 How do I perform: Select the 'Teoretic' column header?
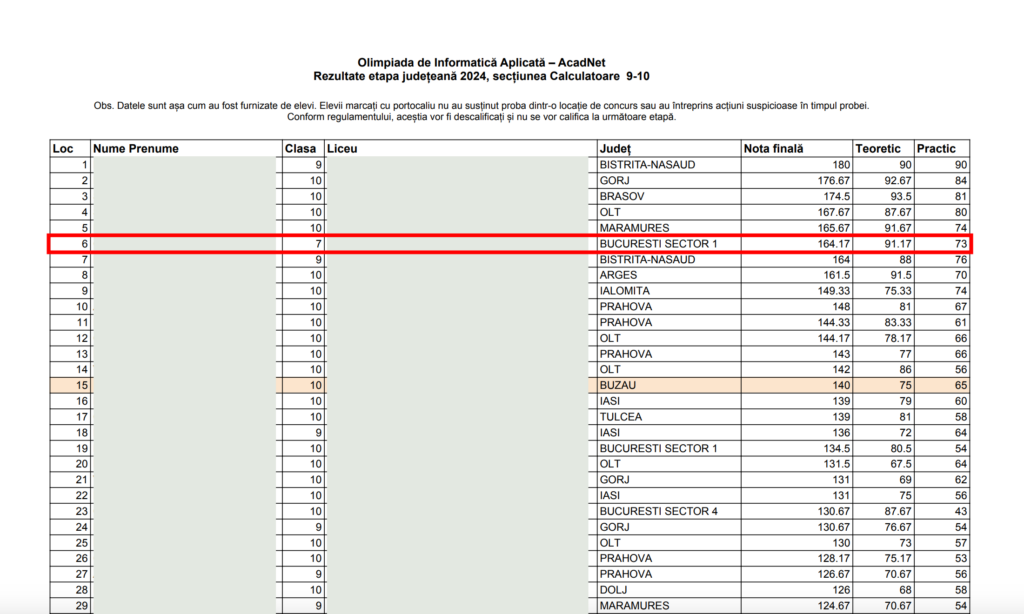pyautogui.click(x=880, y=149)
